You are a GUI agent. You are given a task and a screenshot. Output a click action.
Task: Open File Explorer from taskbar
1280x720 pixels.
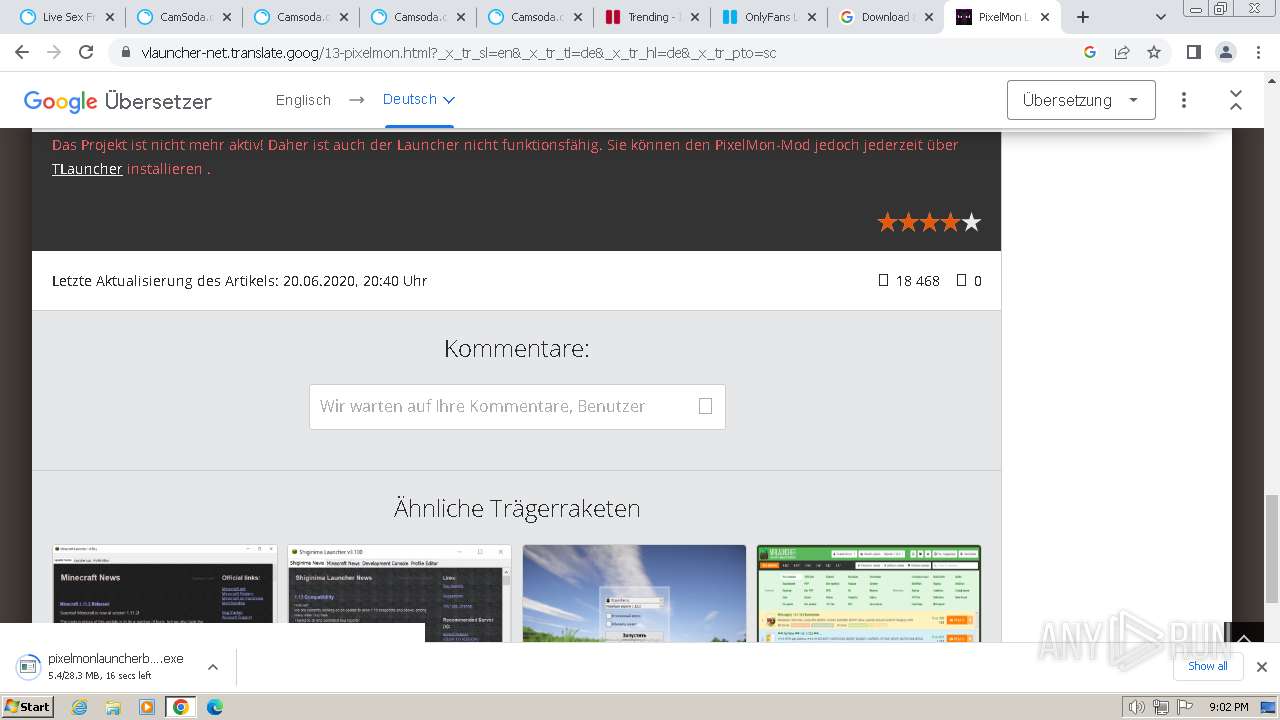point(113,707)
